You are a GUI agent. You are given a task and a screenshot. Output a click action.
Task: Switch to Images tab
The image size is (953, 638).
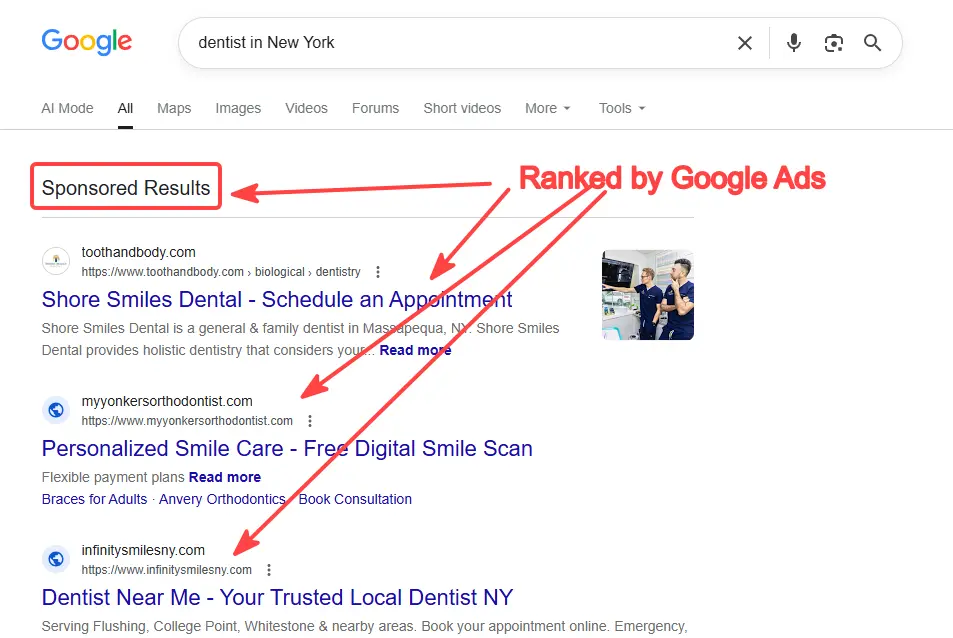click(x=238, y=108)
